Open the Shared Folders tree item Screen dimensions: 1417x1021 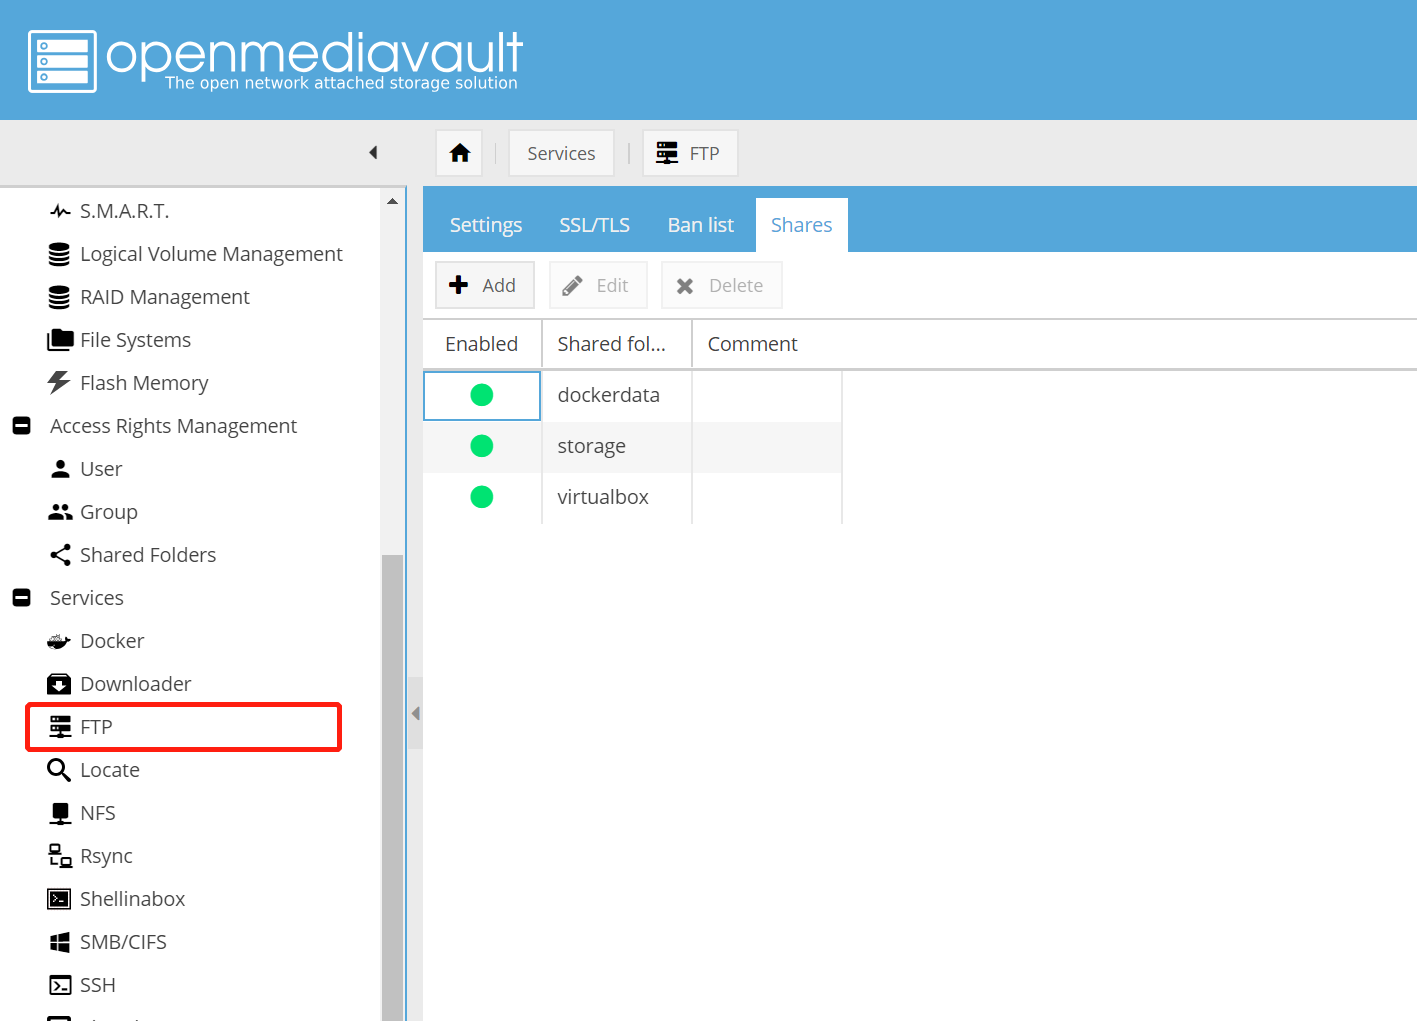[x=148, y=555]
